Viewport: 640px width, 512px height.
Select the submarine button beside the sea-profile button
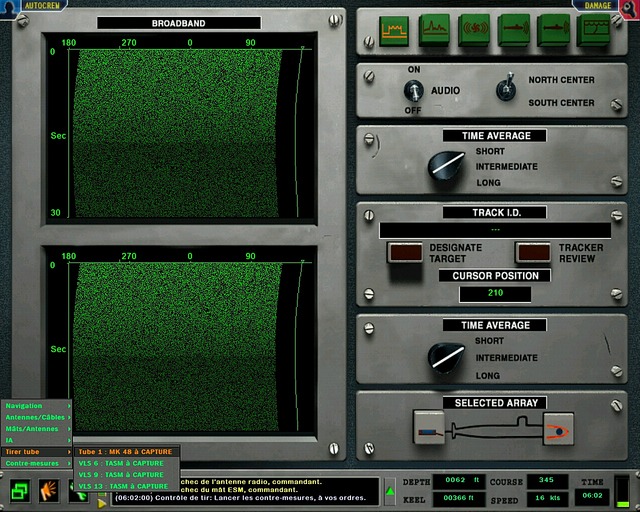(553, 29)
